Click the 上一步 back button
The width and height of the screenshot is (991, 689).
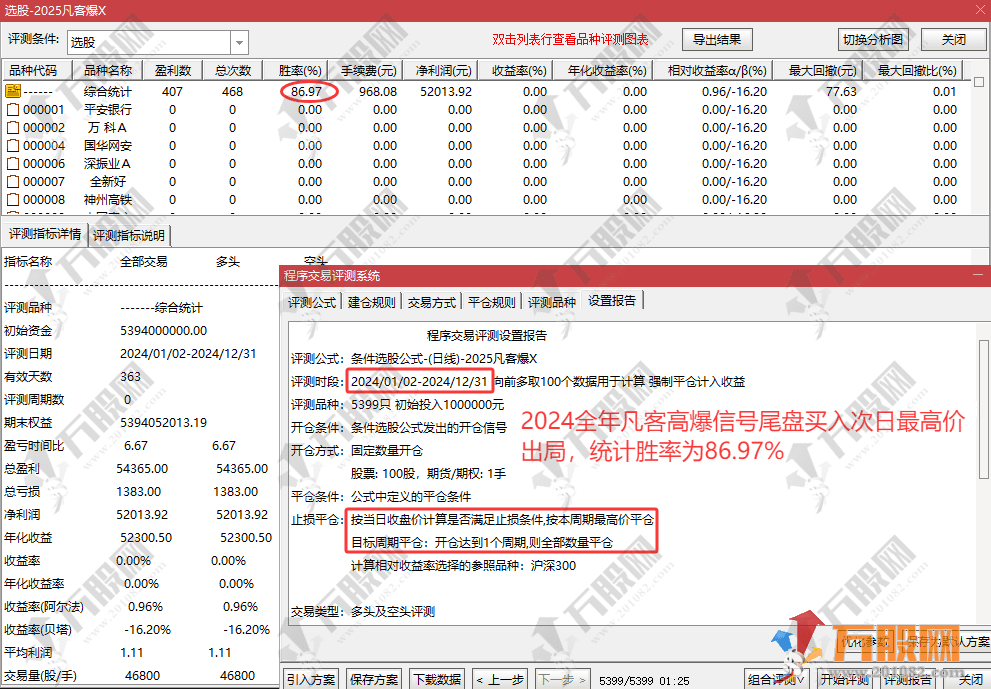click(499, 679)
